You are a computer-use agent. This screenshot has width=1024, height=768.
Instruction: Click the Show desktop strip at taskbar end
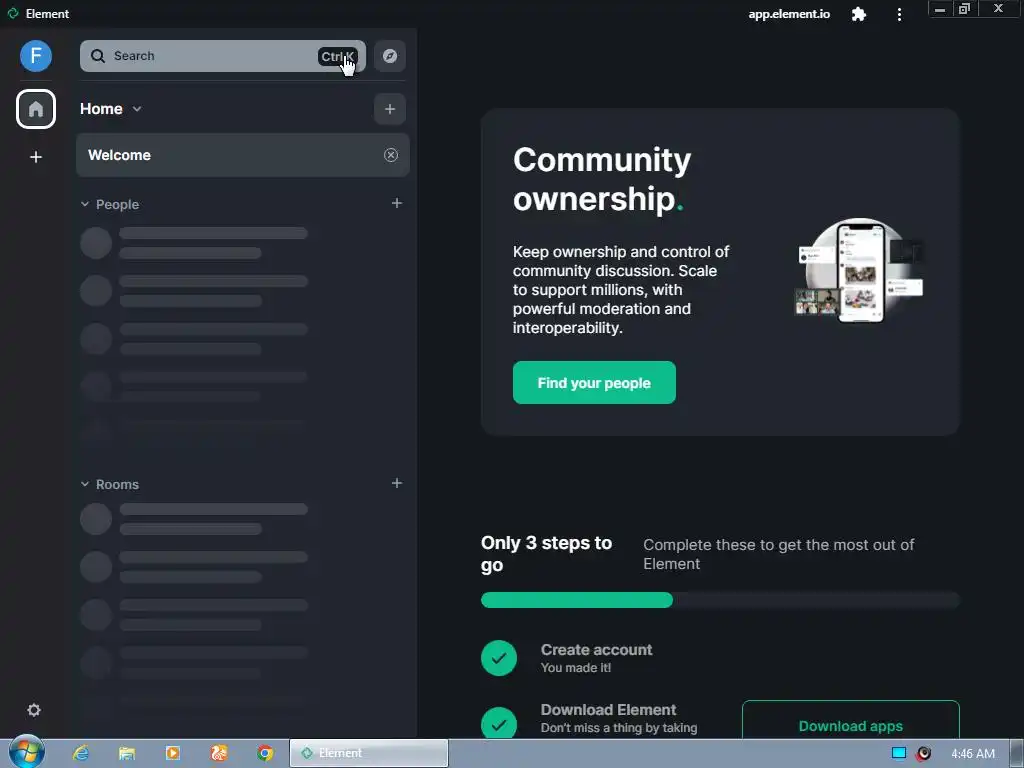tap(1017, 753)
